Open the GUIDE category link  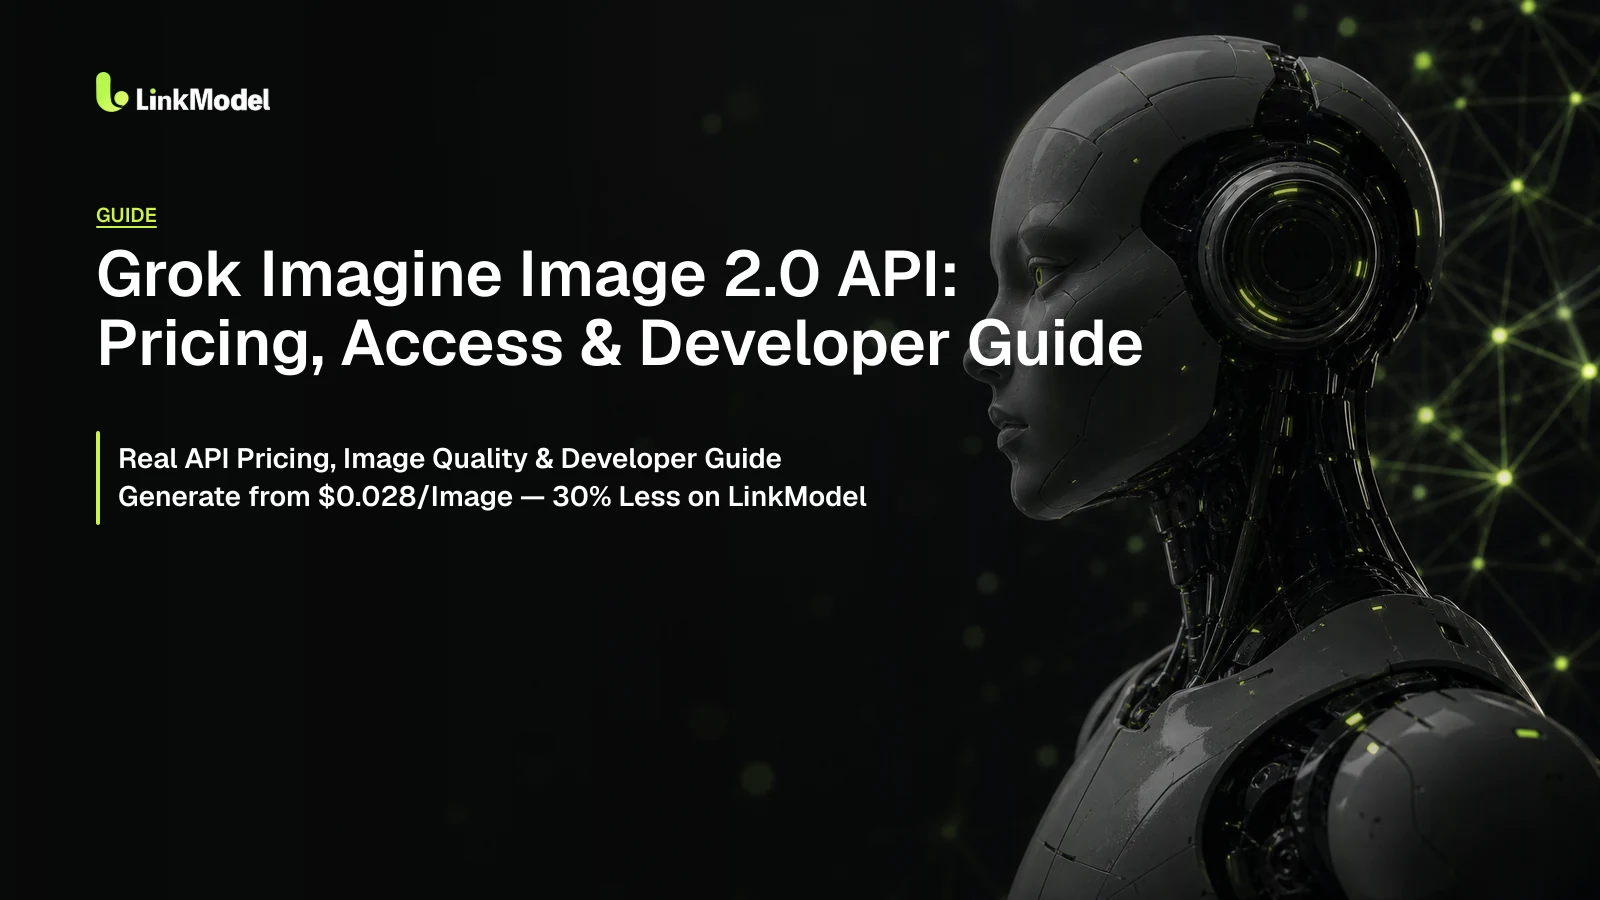(126, 215)
